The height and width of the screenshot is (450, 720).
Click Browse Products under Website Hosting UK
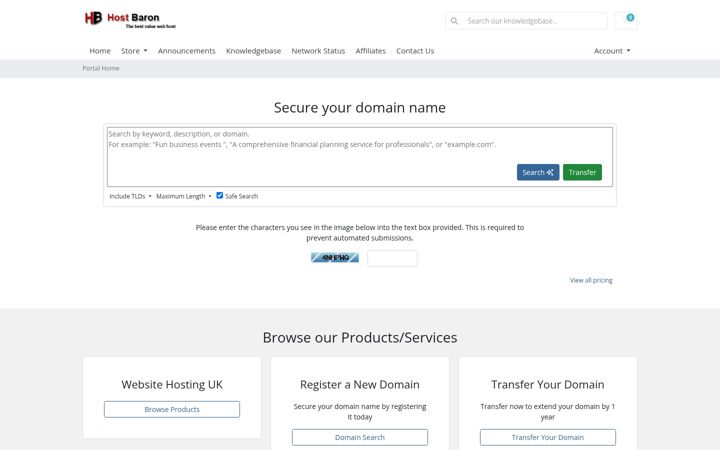172,409
